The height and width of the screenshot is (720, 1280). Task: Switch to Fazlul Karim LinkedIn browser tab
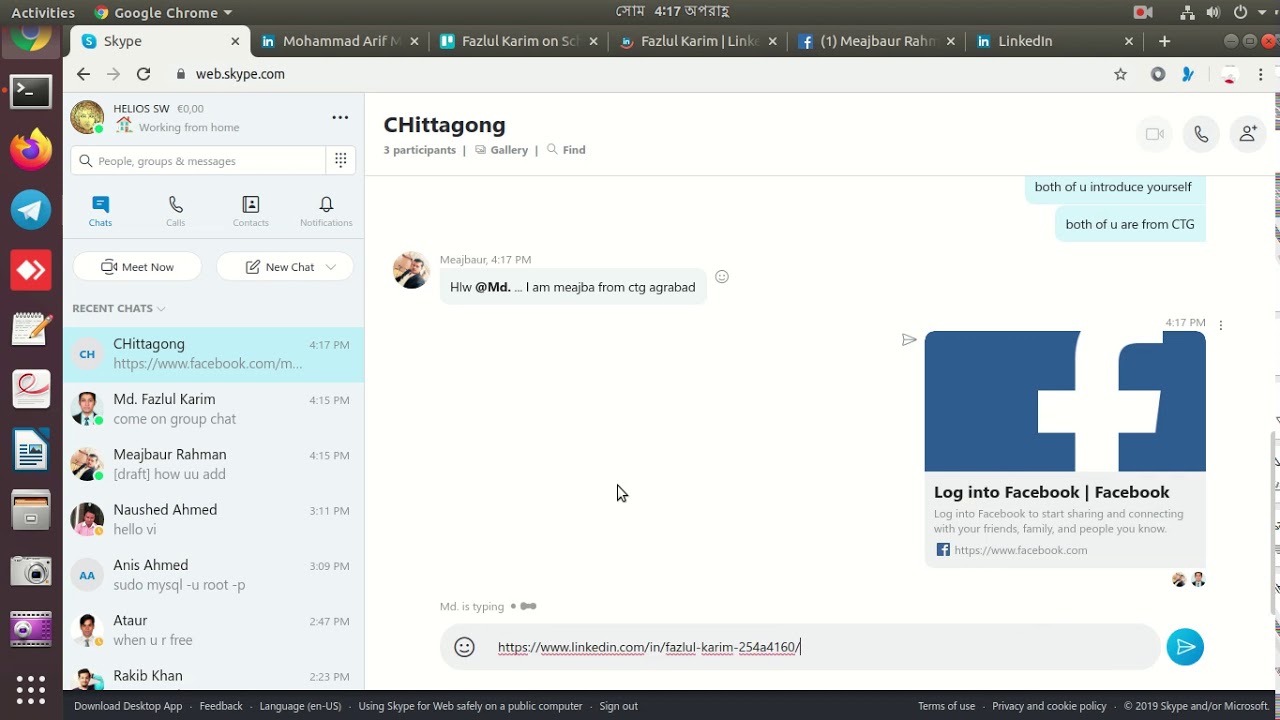coord(697,41)
